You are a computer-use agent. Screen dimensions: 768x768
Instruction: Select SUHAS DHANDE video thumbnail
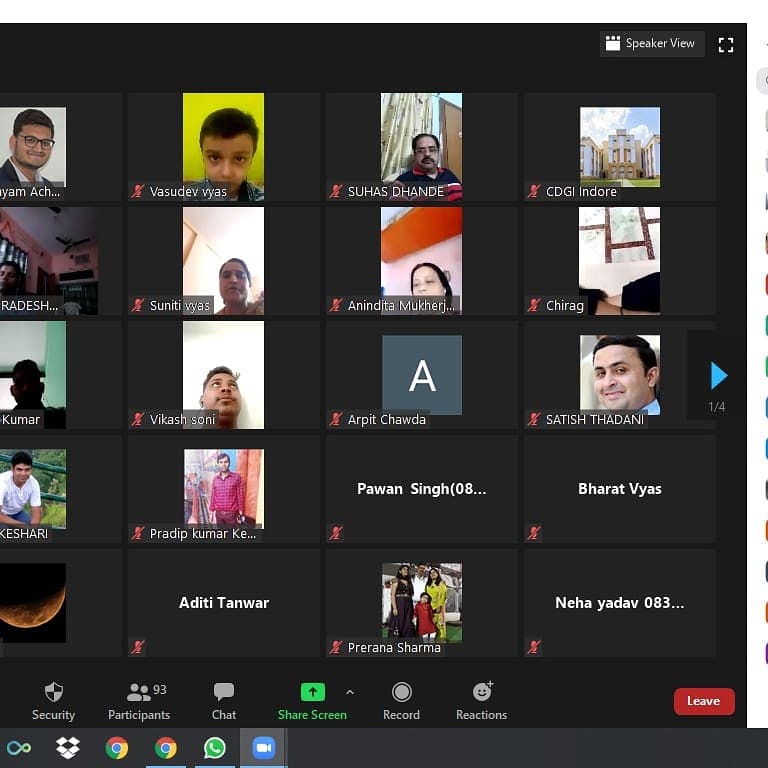(421, 147)
